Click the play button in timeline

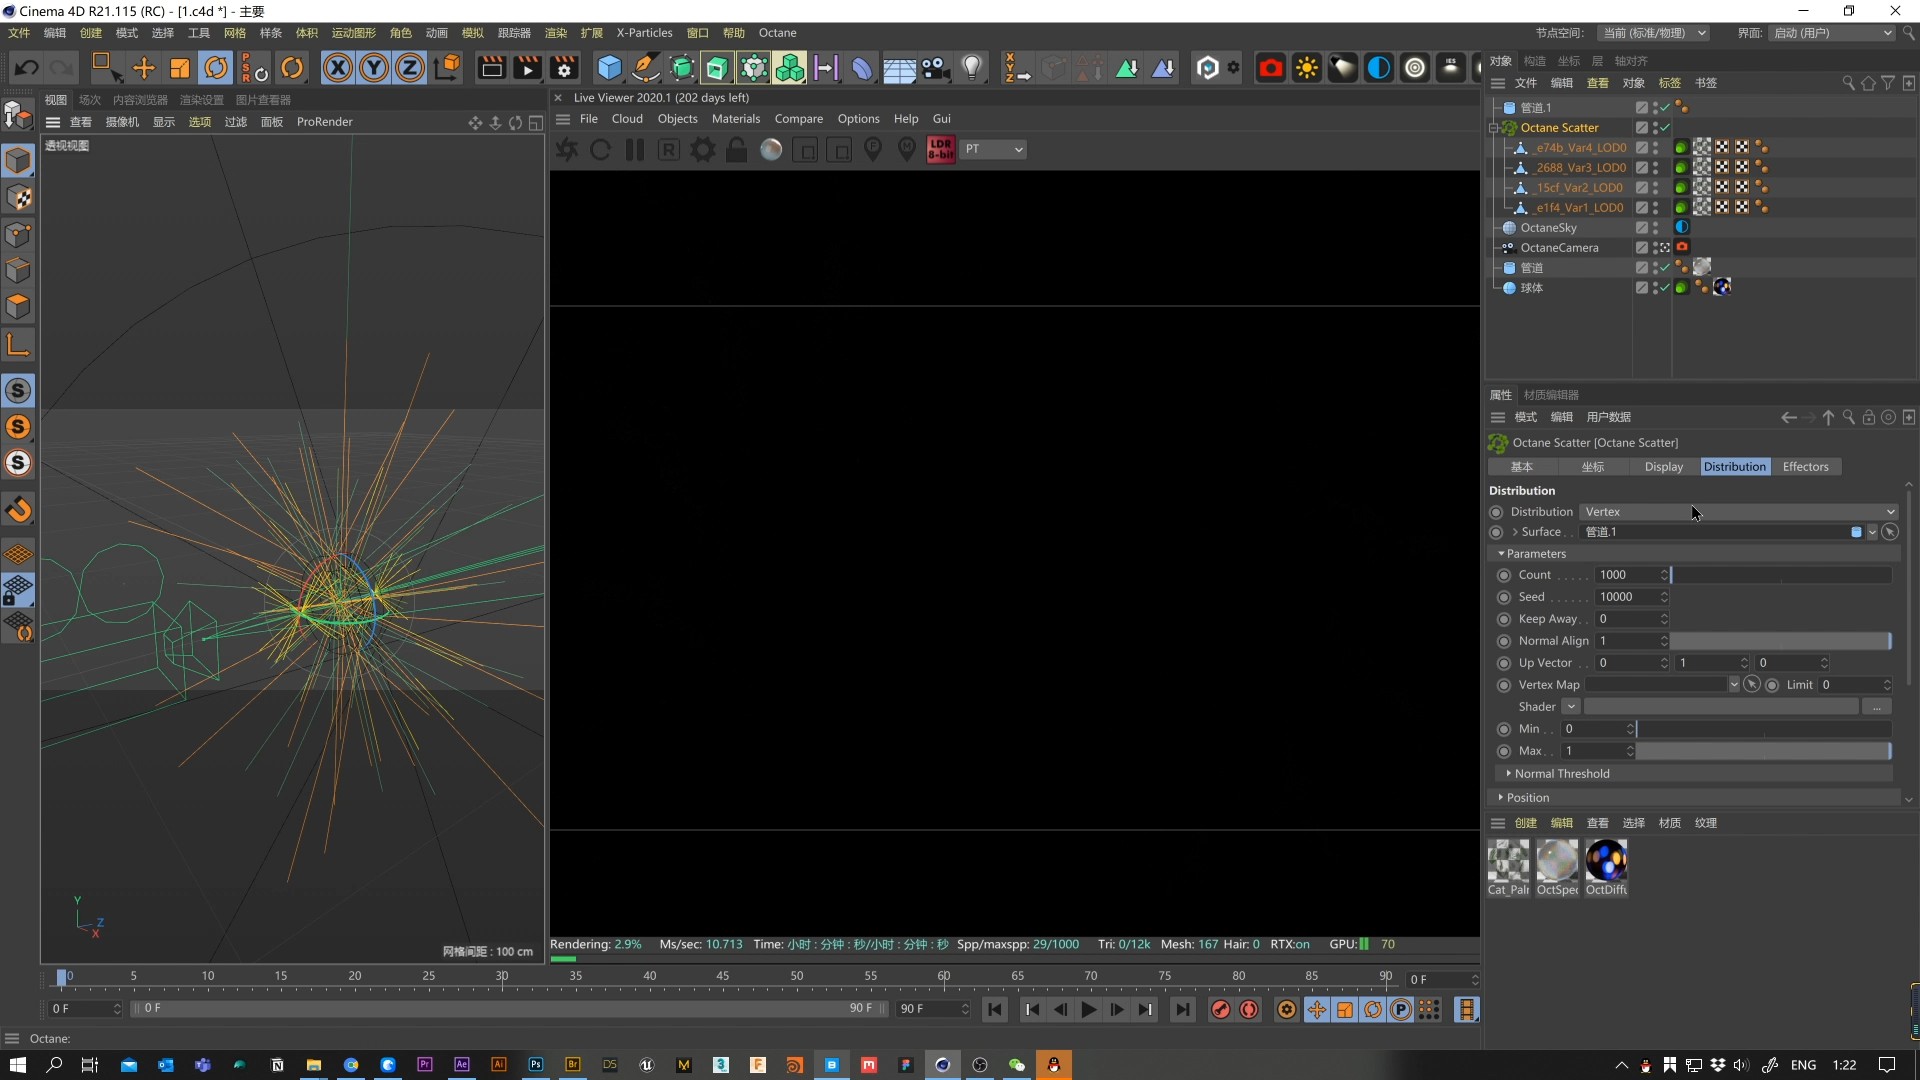[x=1088, y=1009]
